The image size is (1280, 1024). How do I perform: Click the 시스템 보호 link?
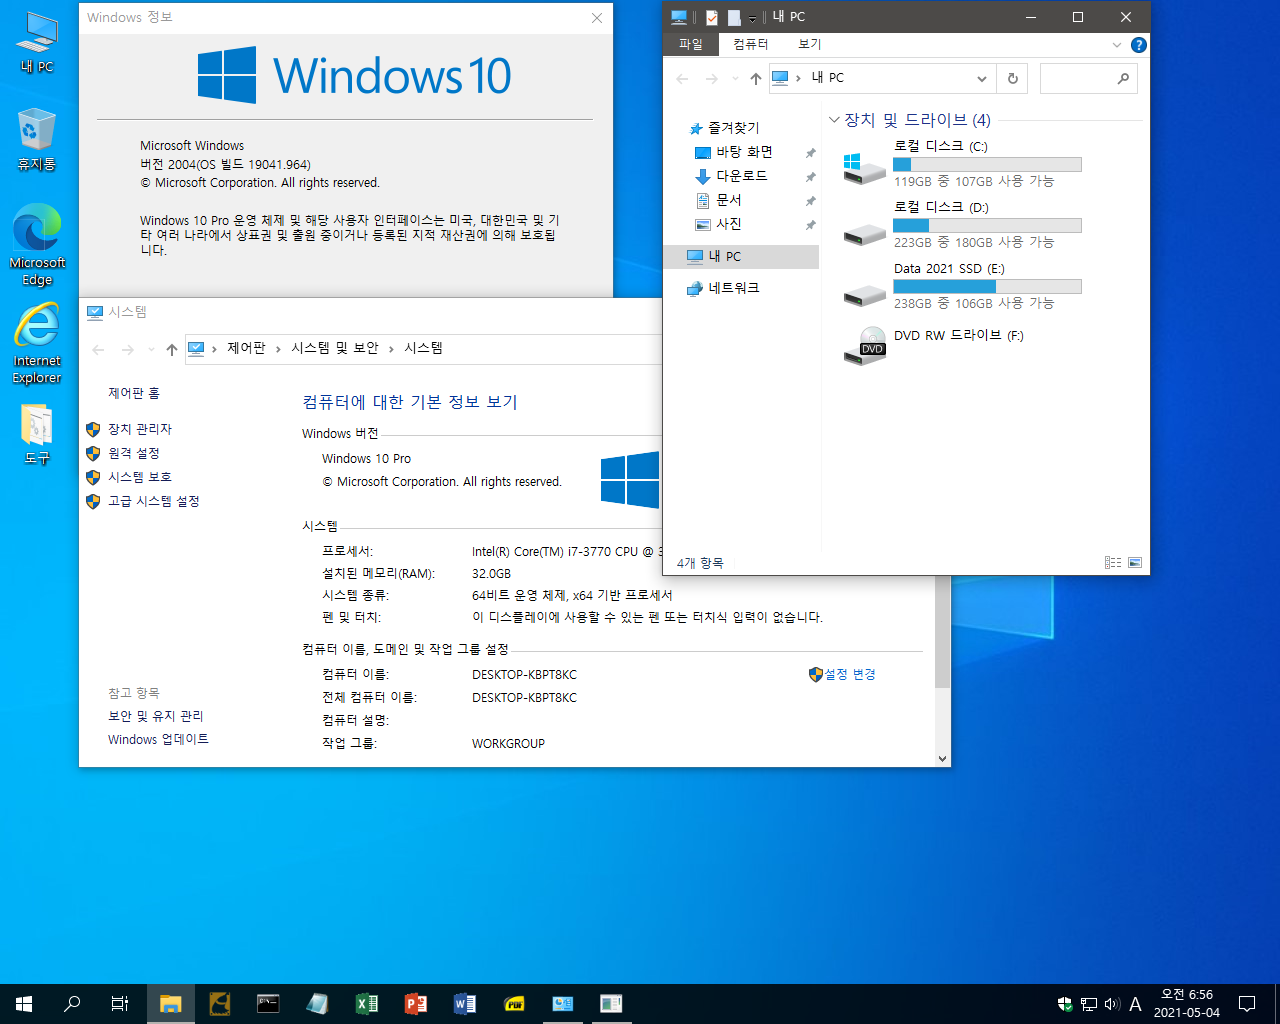tap(139, 477)
